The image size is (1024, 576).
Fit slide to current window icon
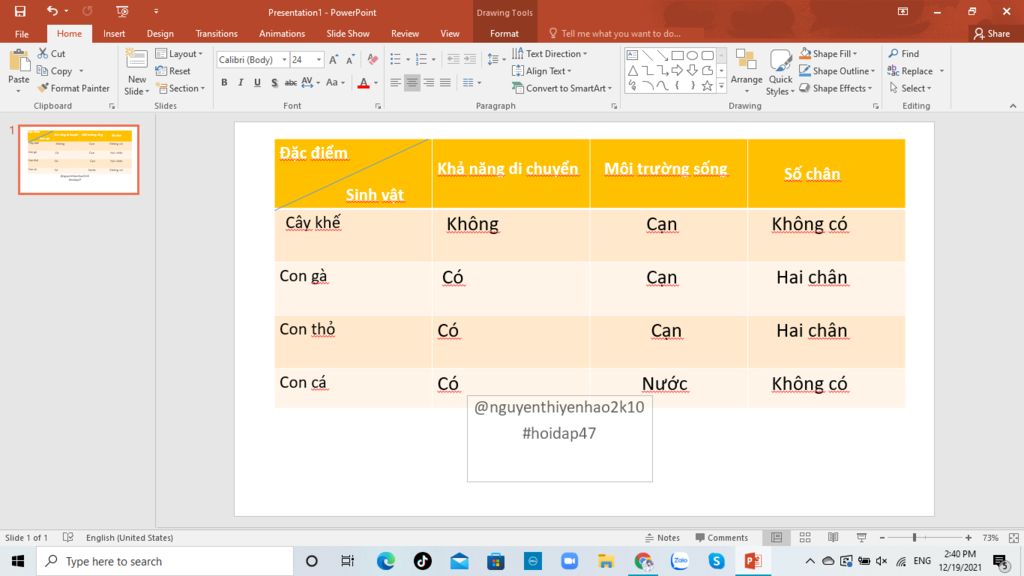(x=1014, y=537)
